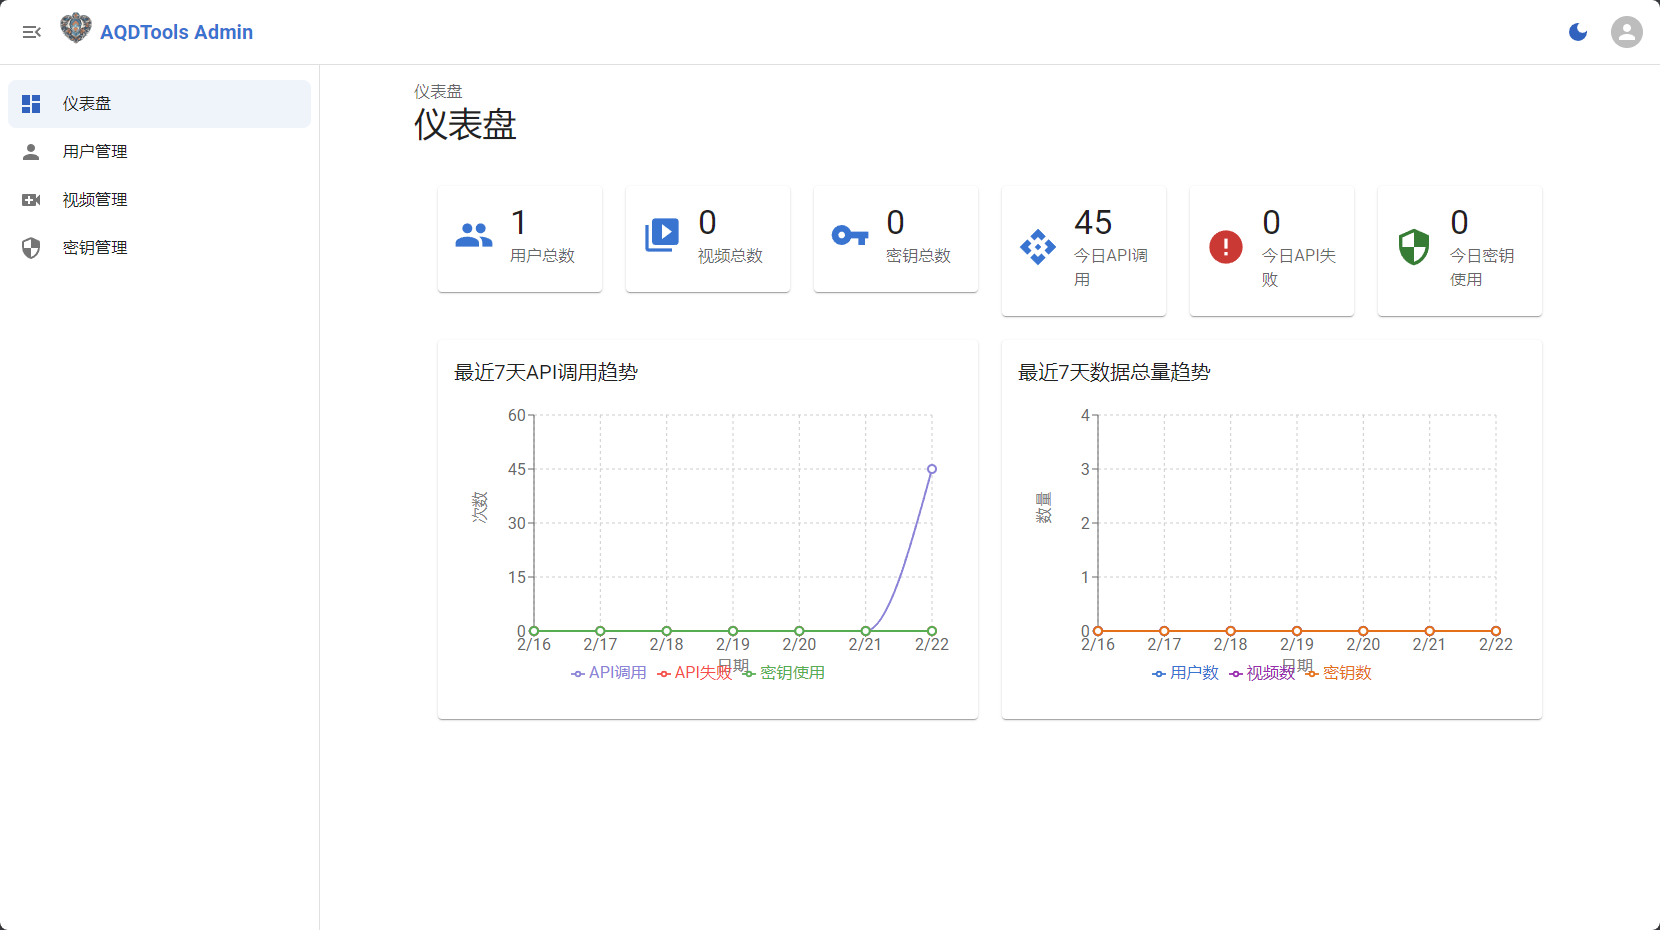Viewport: 1660px width, 930px height.
Task: Toggle the 密钥使用 legend entry
Action: [784, 673]
